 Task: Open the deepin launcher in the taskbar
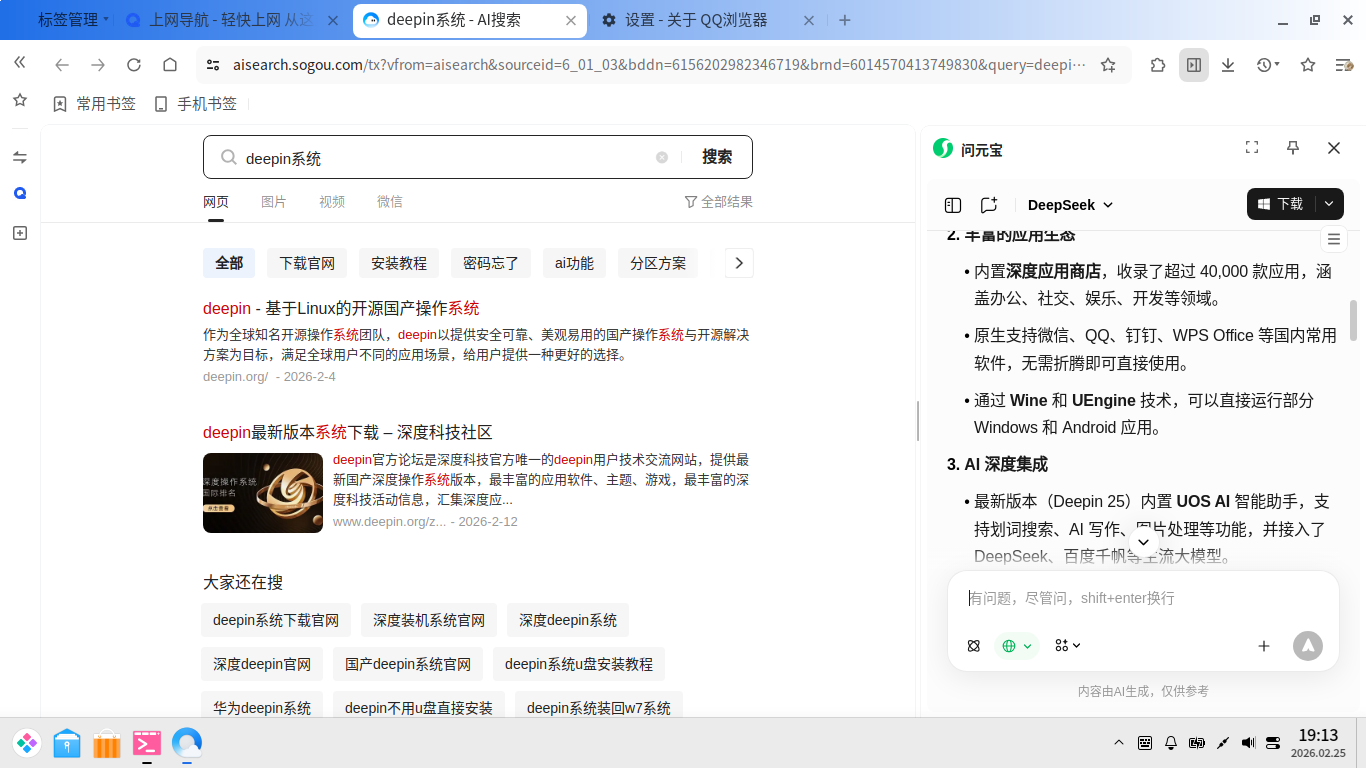pos(27,742)
